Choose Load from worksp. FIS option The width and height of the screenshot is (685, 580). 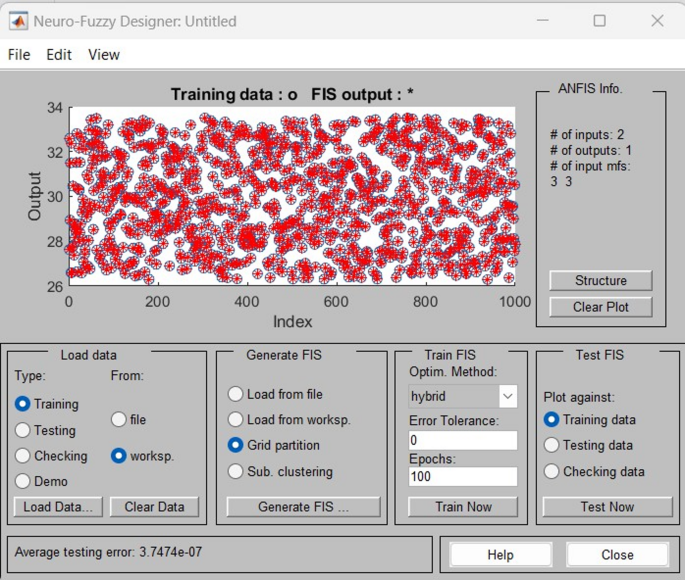(236, 420)
